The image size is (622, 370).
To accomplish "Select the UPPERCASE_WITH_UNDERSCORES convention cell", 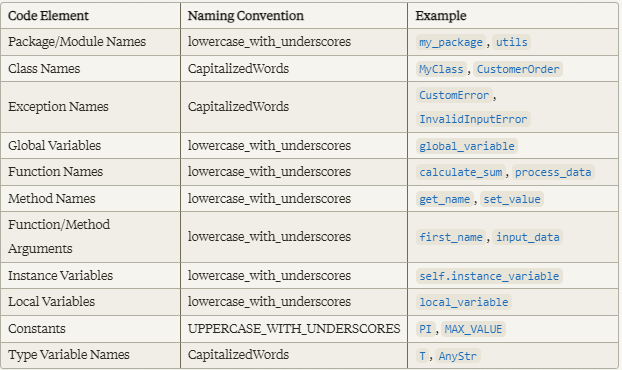I will tap(294, 329).
